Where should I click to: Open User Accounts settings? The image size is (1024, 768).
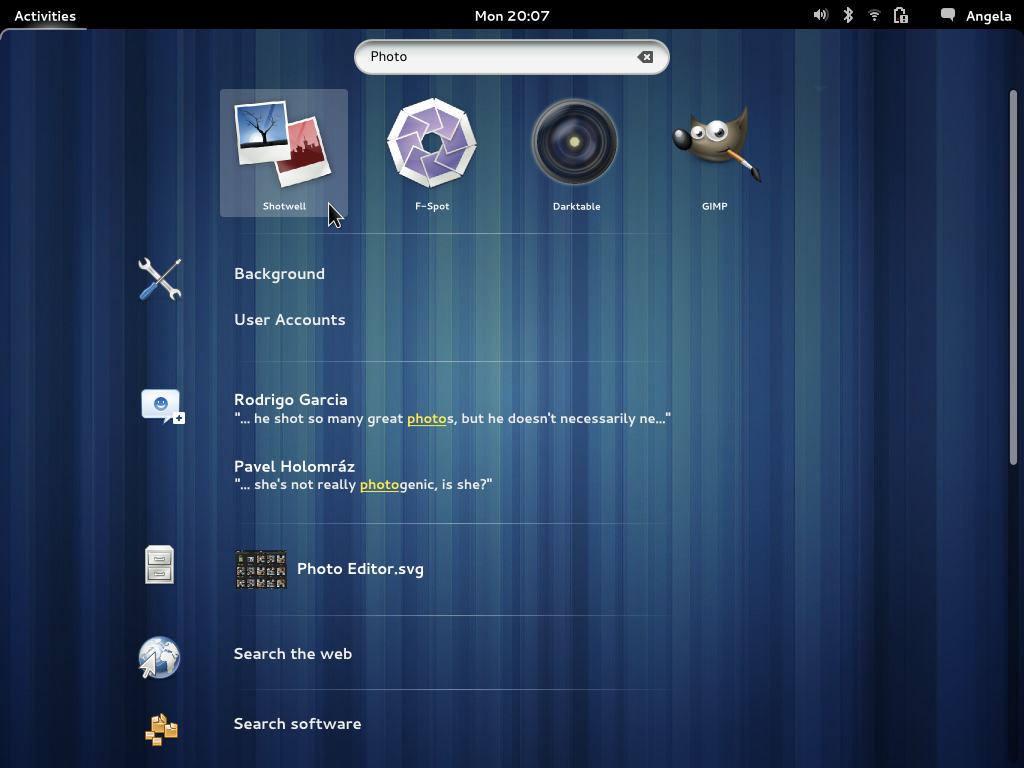click(x=290, y=319)
